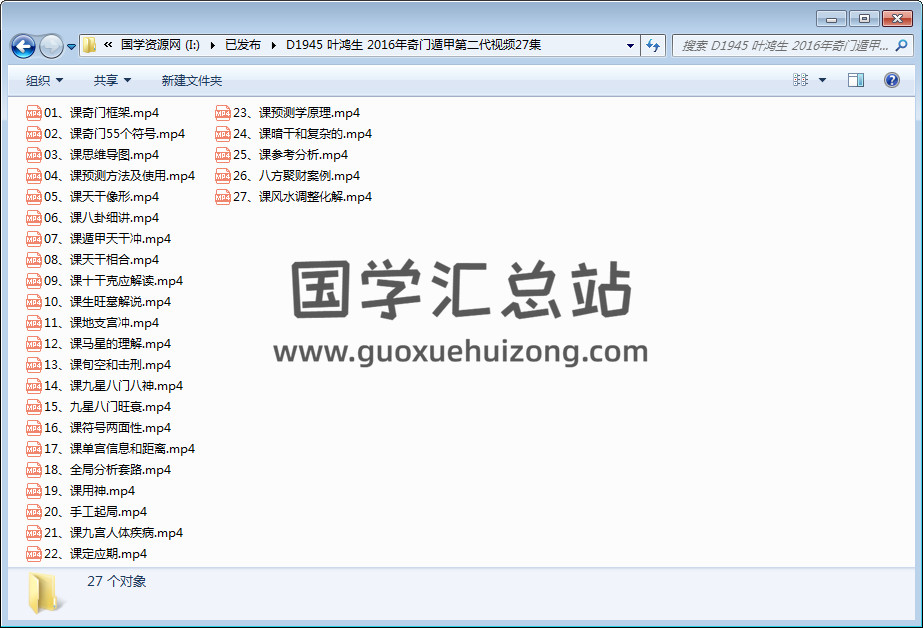923x628 pixels.
Task: Refresh the folder view
Action: click(653, 45)
